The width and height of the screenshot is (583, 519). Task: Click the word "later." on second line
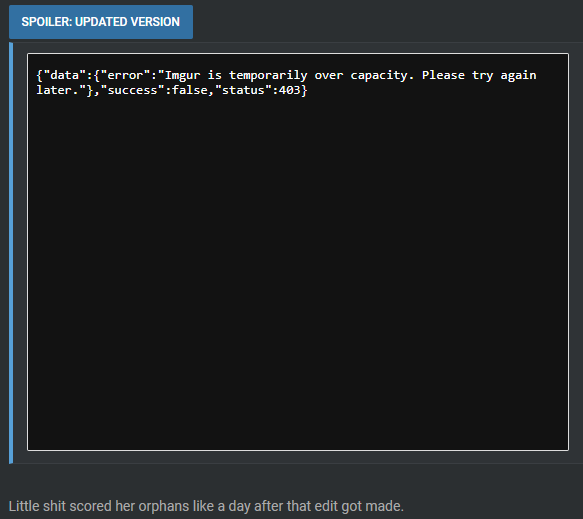tap(58, 90)
